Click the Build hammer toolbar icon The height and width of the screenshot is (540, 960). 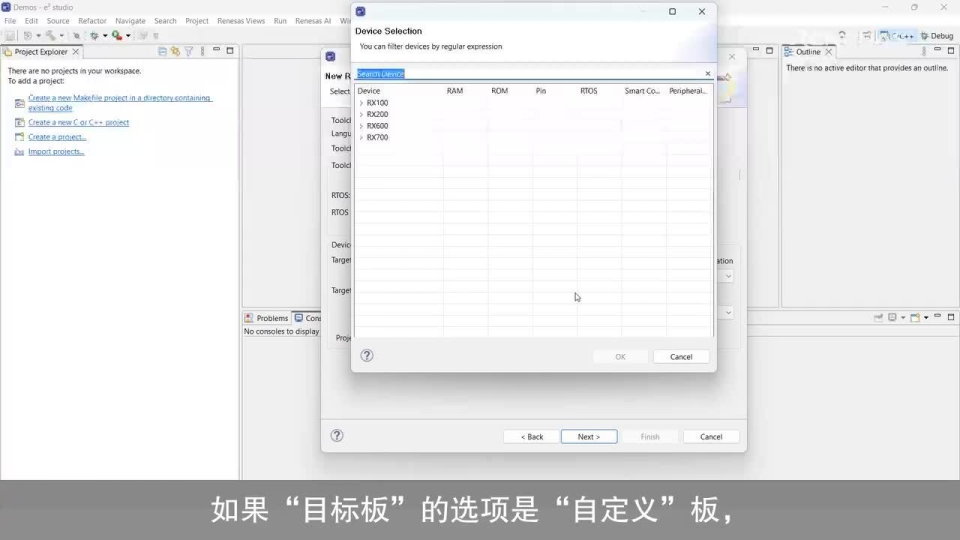click(x=50, y=36)
